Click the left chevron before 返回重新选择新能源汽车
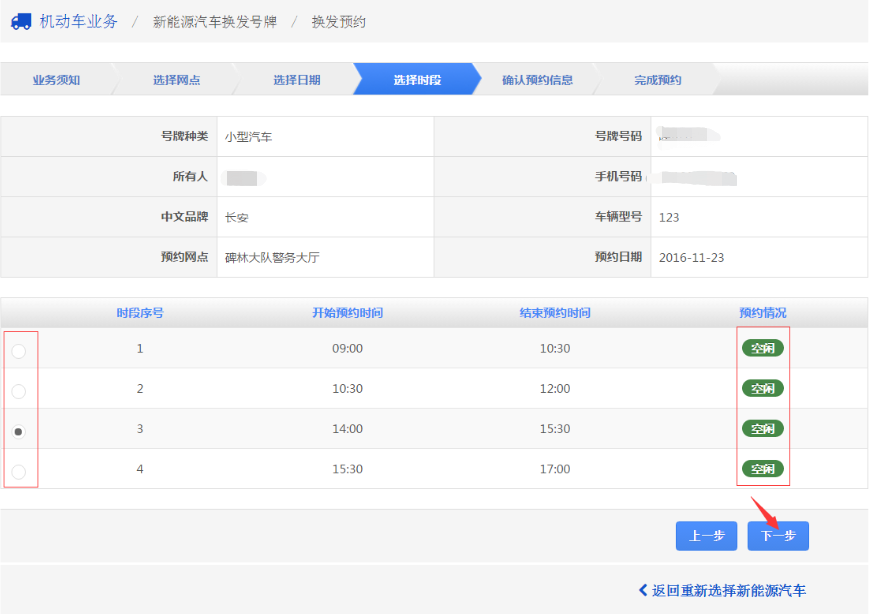 click(x=643, y=591)
